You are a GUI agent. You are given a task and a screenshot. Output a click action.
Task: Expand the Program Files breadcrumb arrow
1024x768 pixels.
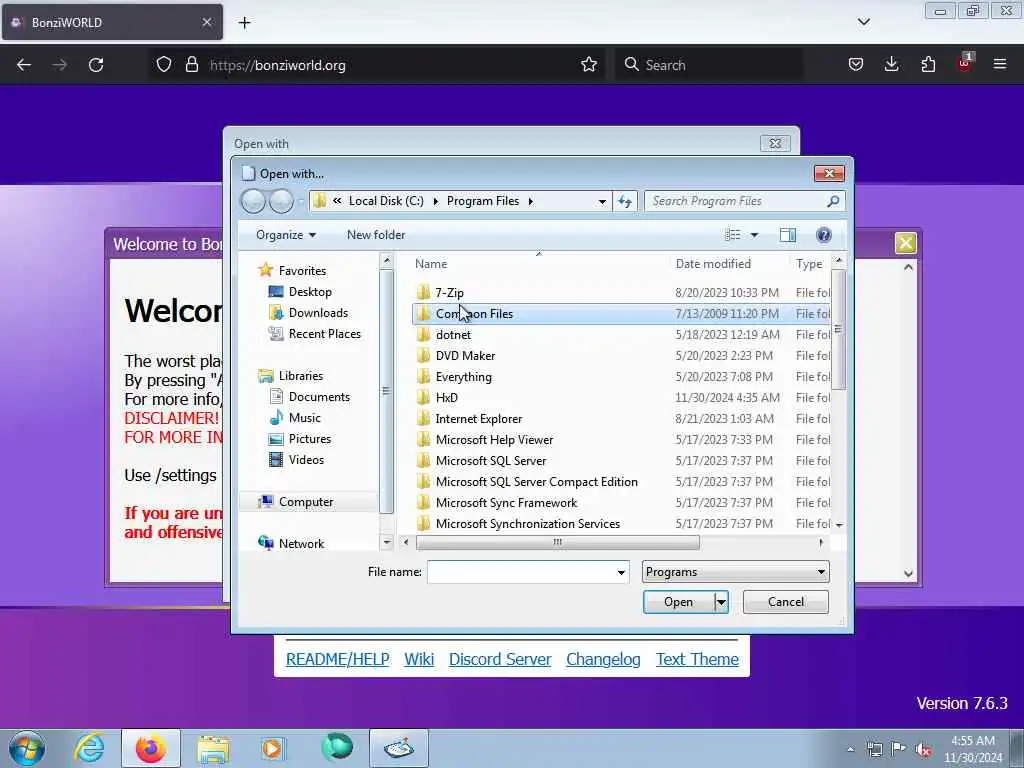[530, 201]
